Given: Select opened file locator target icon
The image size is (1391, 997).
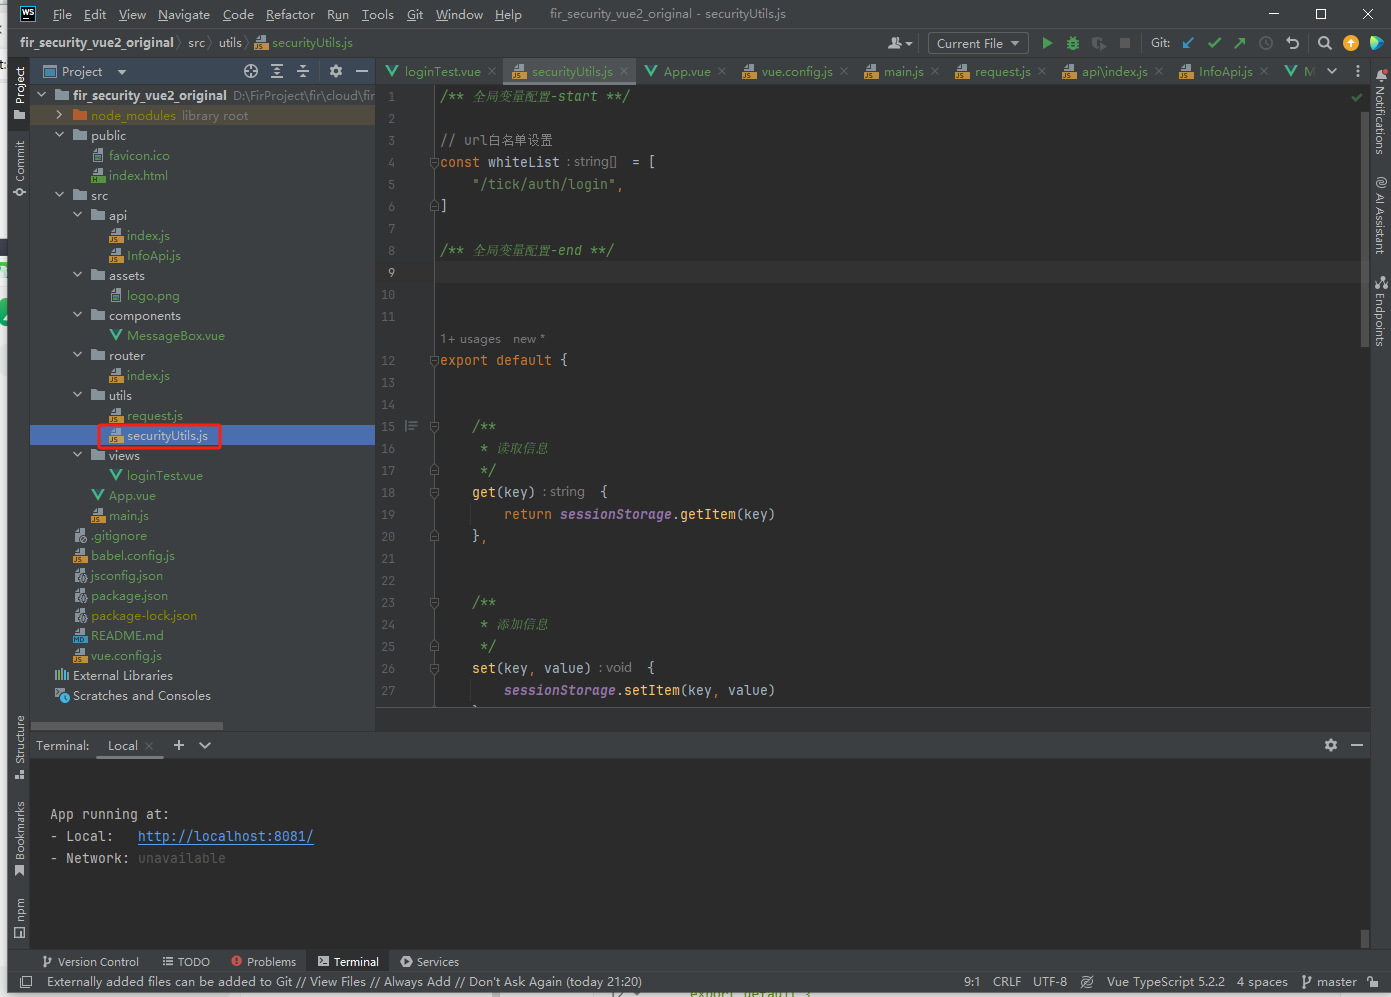Looking at the screenshot, I should click(251, 71).
